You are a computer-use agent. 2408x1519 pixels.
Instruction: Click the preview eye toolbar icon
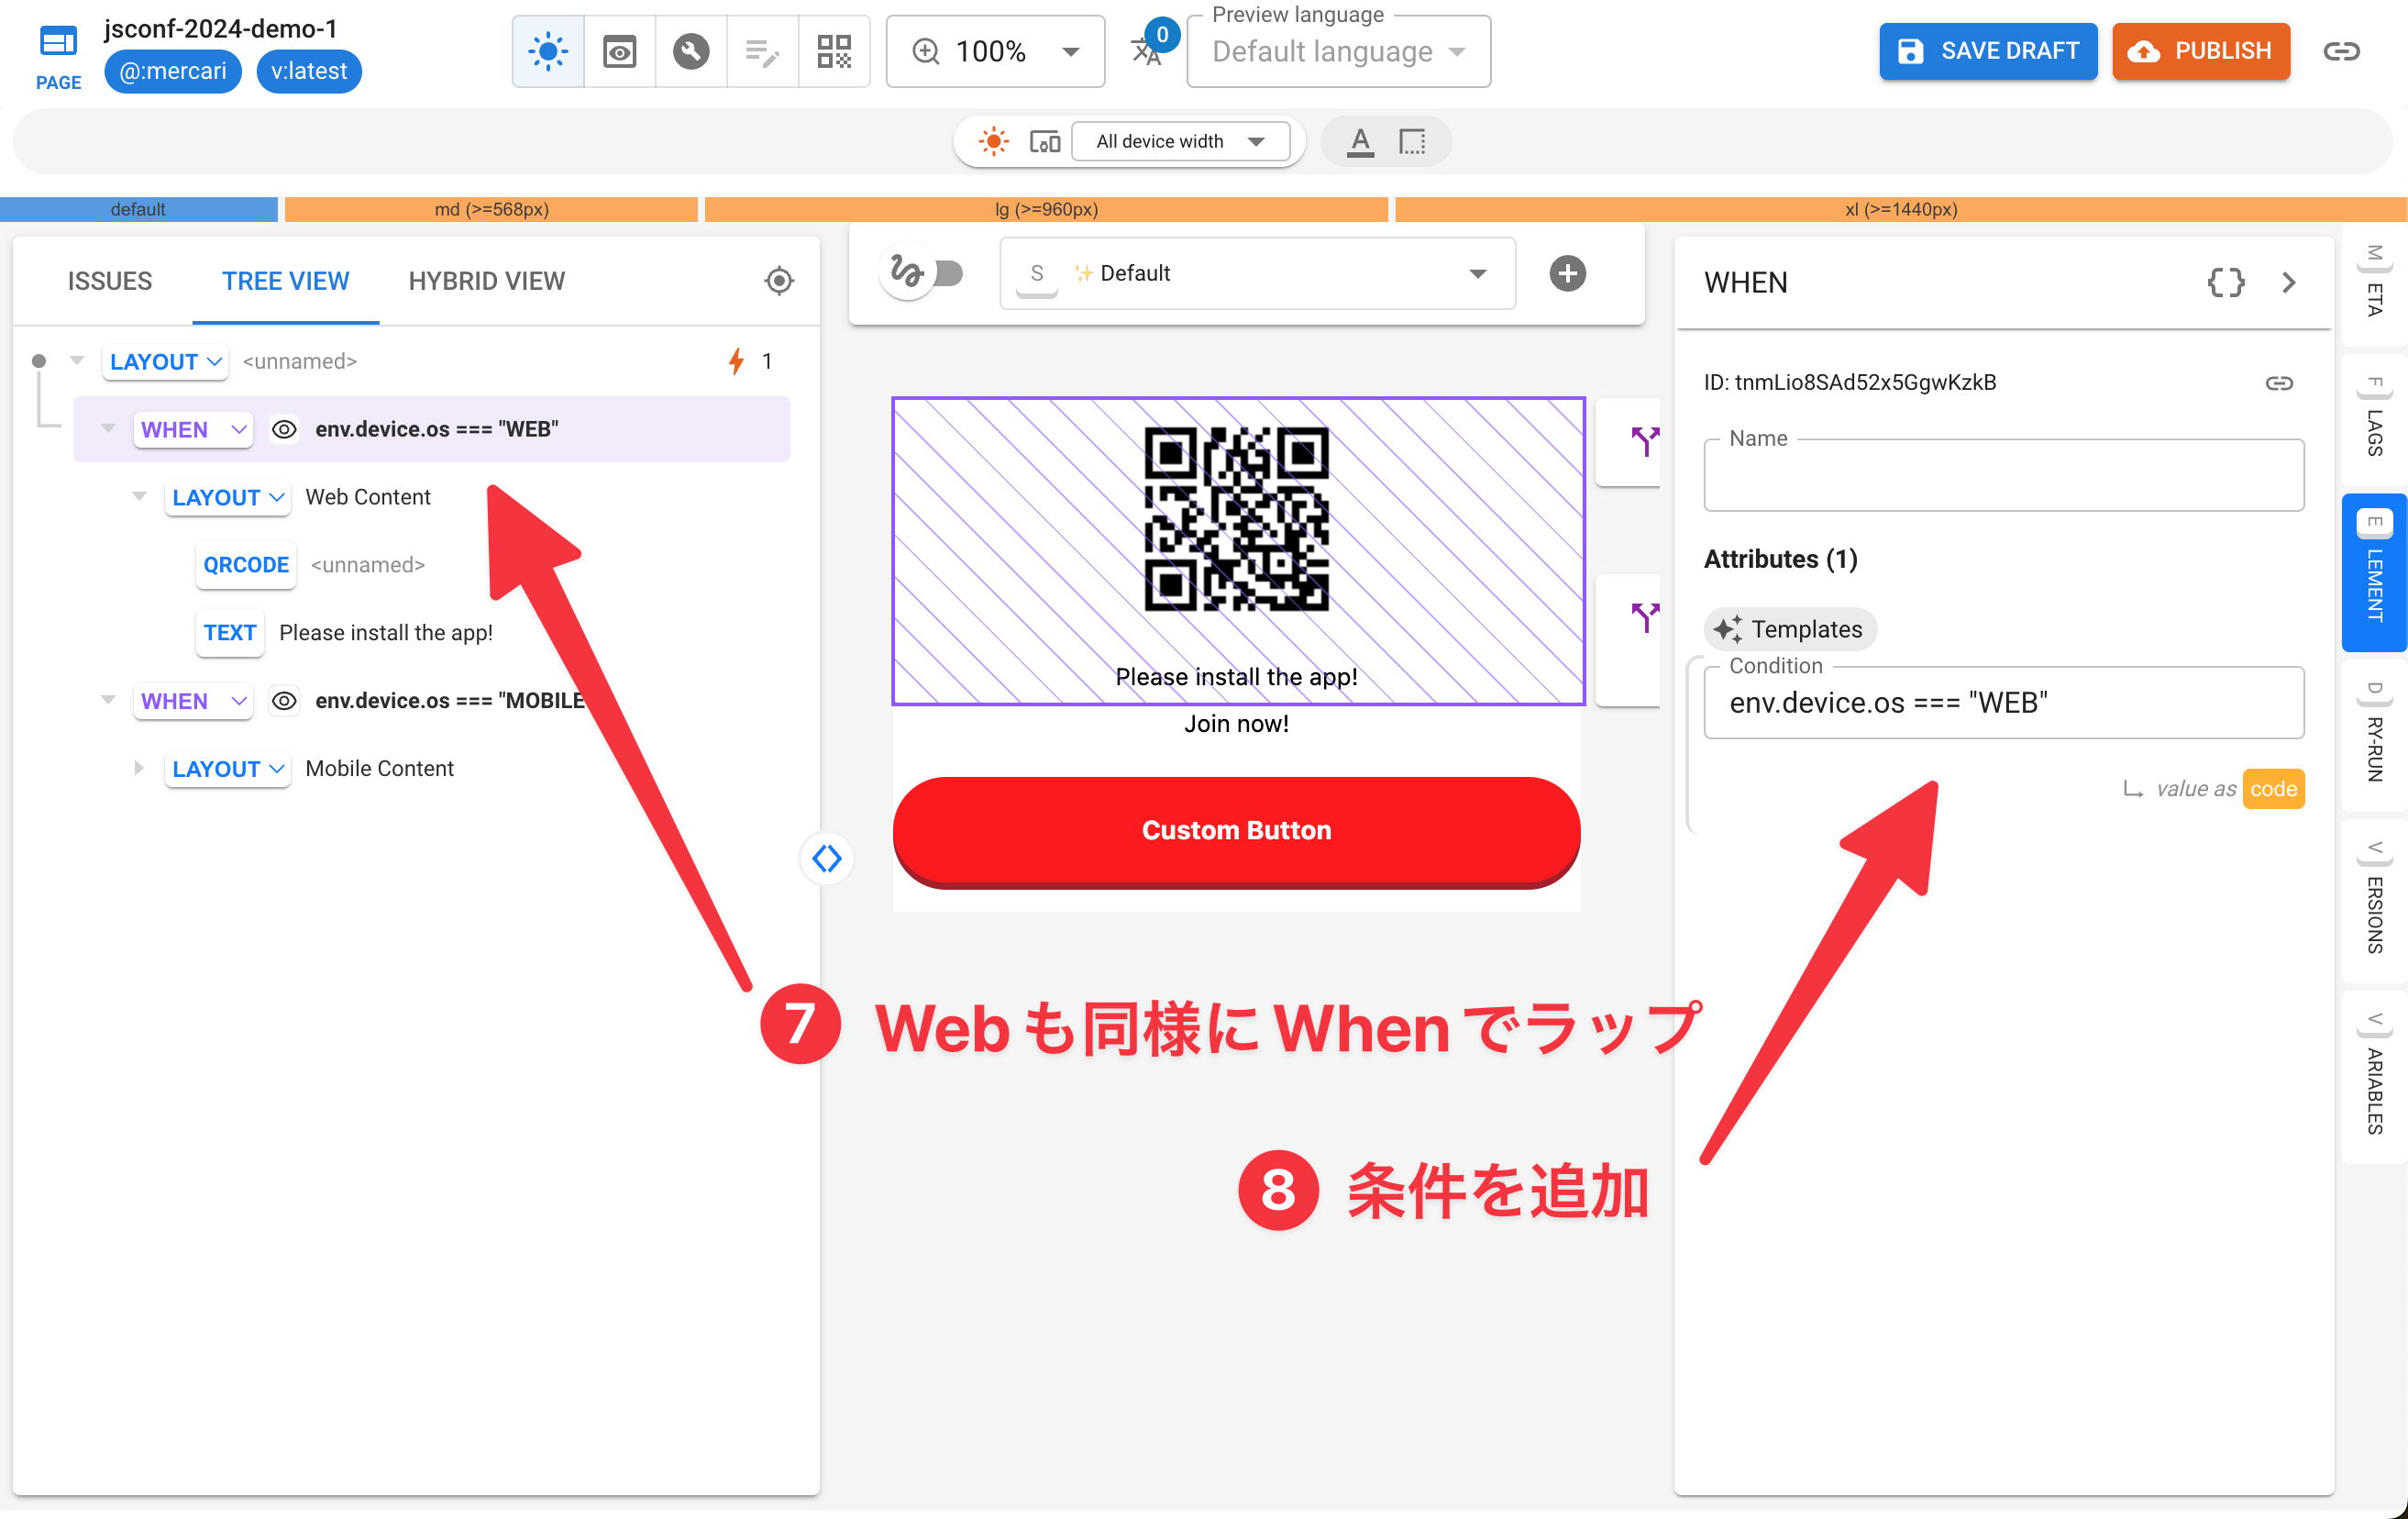coord(620,51)
